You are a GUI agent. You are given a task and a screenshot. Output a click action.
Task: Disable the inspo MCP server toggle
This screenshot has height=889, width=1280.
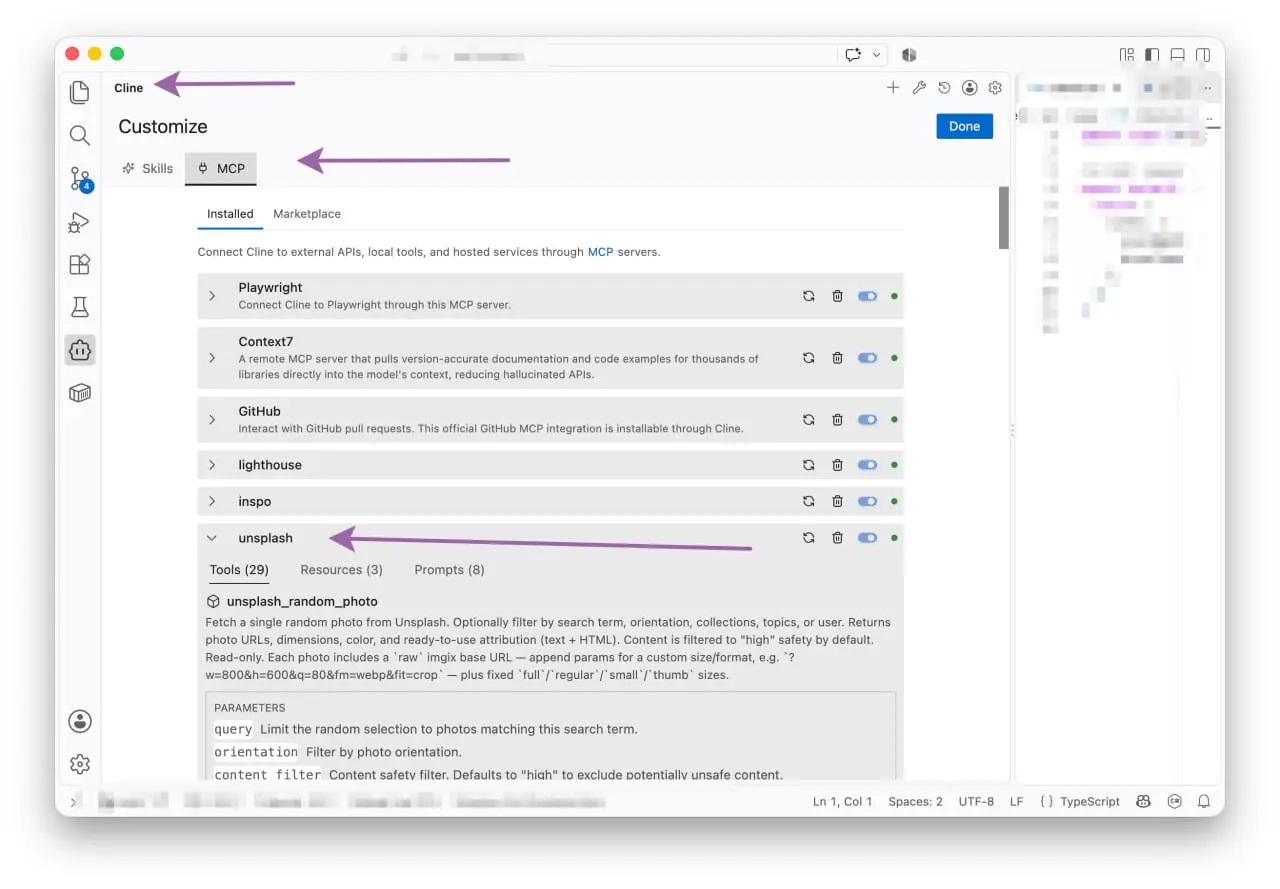(x=867, y=501)
